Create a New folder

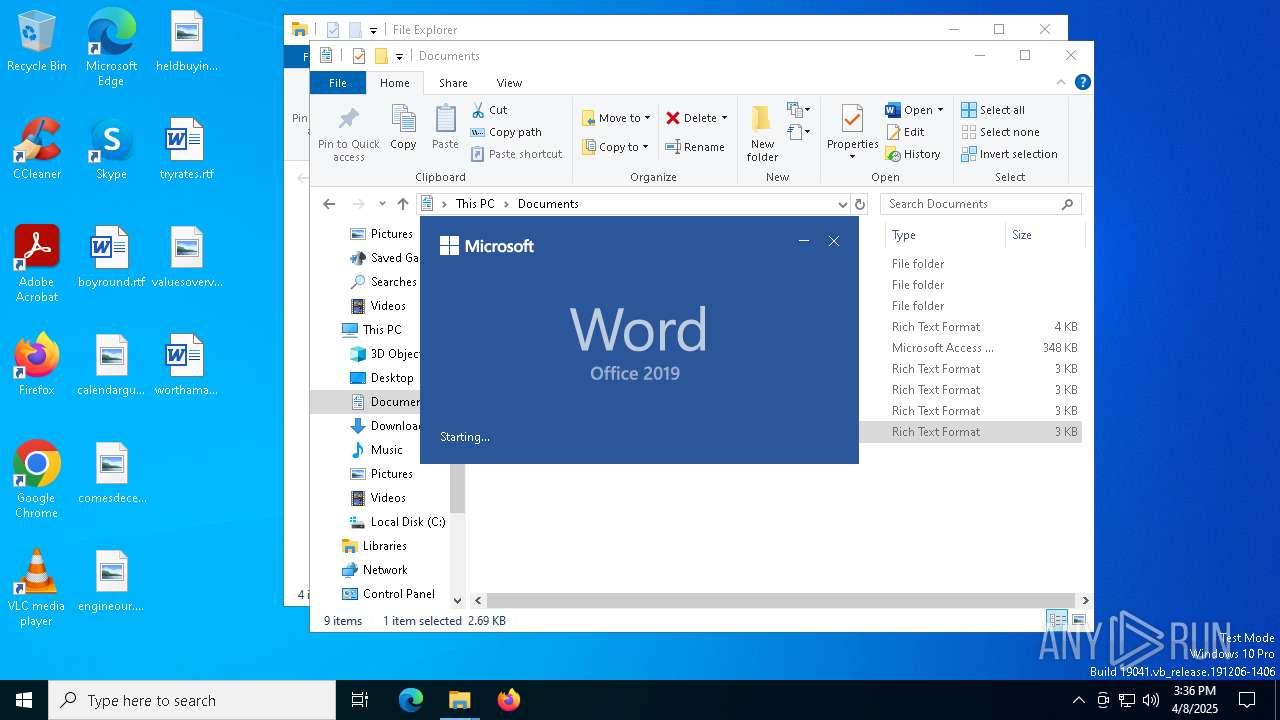[762, 133]
